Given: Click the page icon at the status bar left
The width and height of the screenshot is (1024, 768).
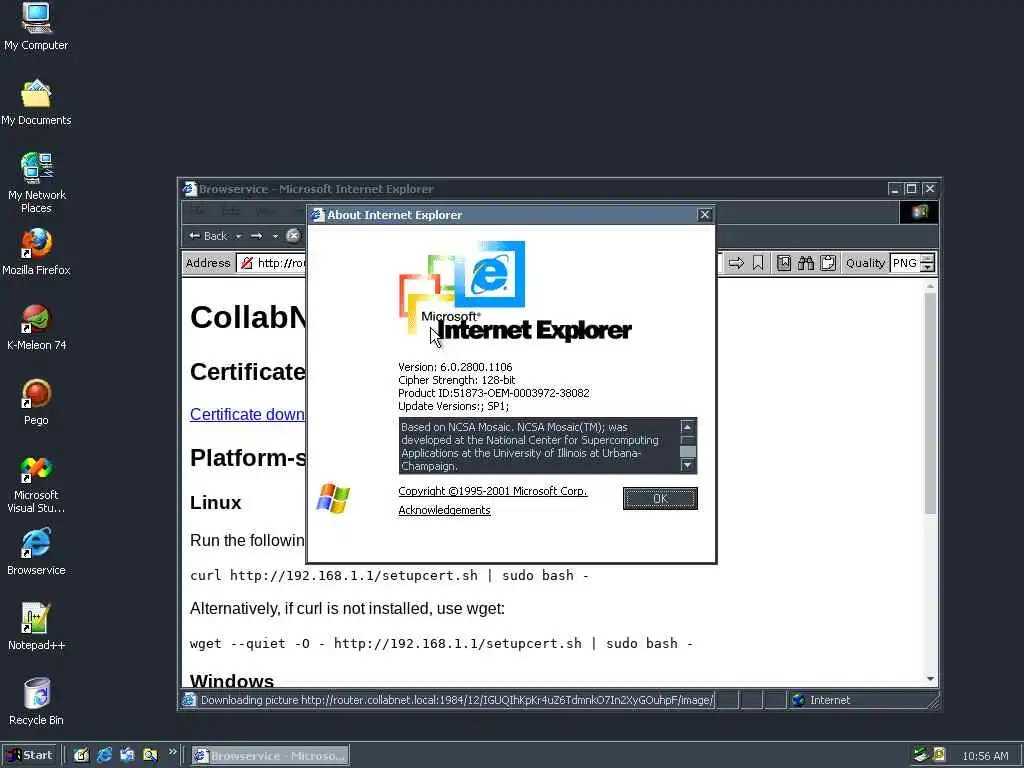Looking at the screenshot, I should pos(189,700).
